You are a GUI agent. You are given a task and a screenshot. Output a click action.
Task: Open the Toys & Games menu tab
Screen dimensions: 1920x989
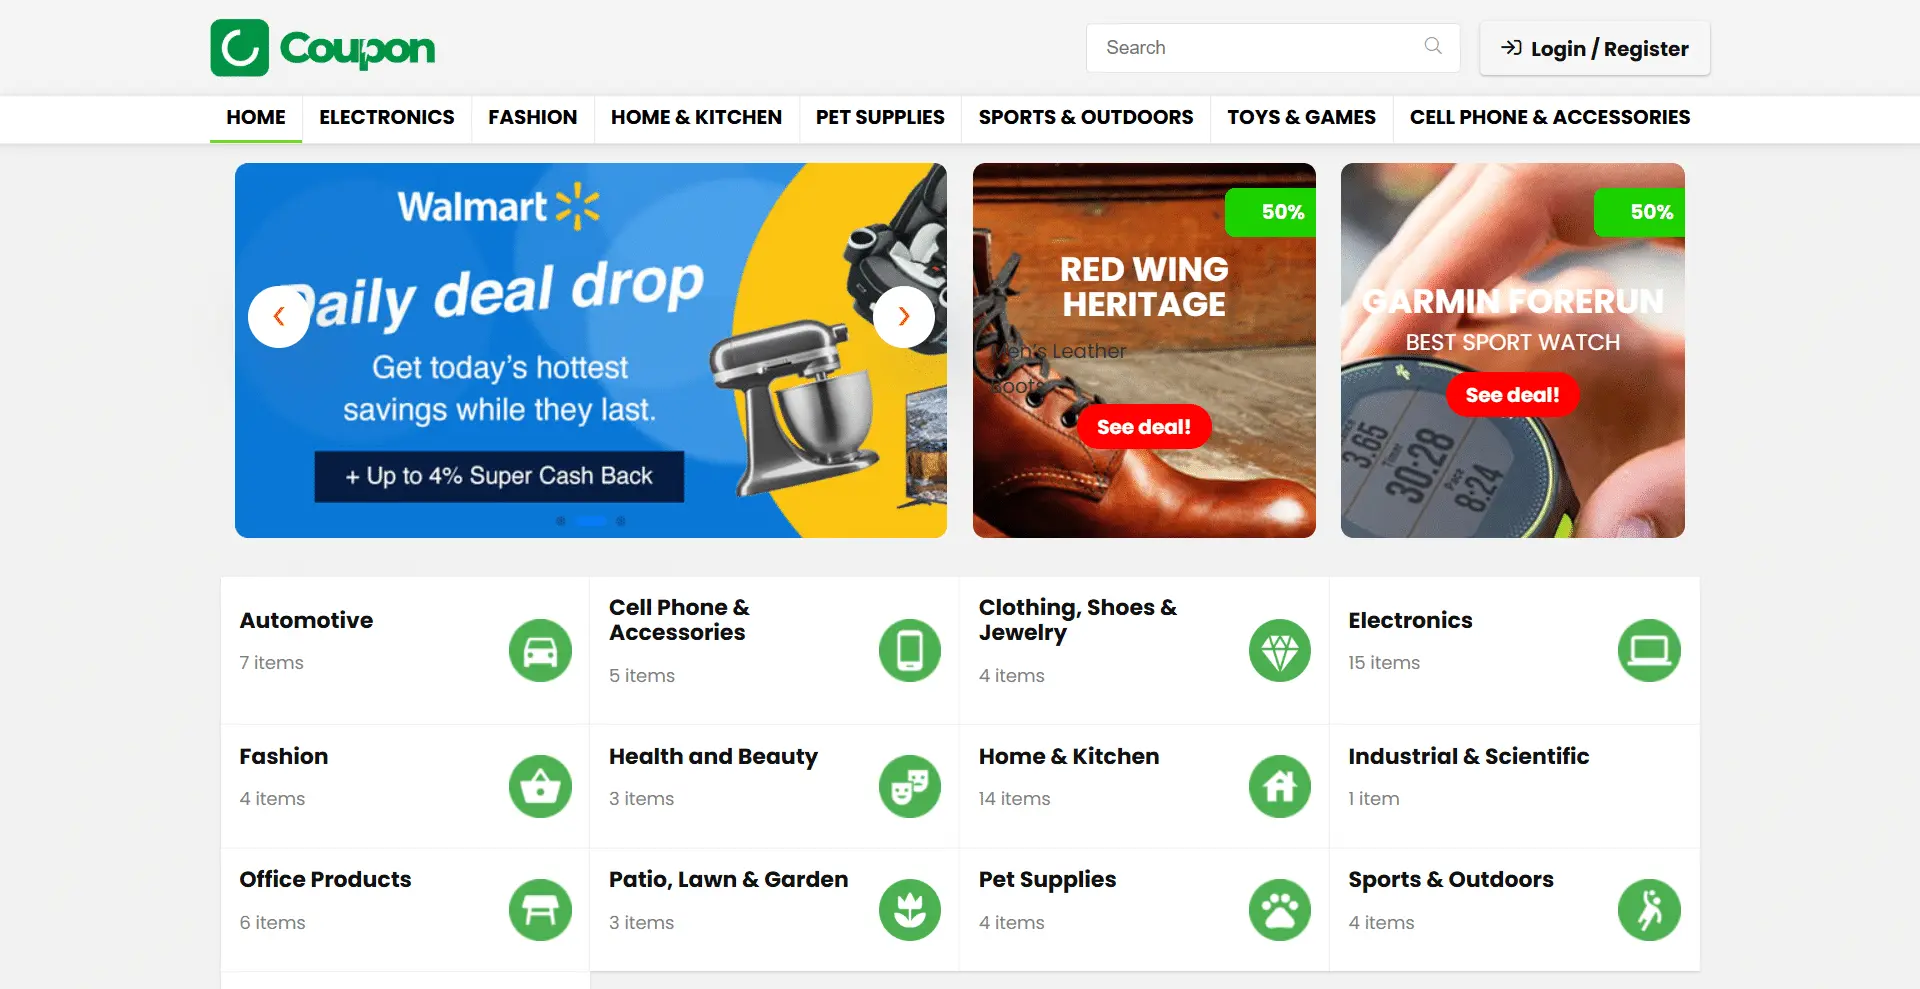click(x=1301, y=118)
